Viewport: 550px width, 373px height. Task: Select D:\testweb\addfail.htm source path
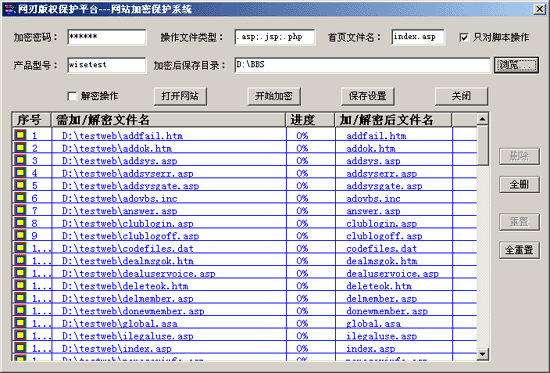tap(122, 136)
